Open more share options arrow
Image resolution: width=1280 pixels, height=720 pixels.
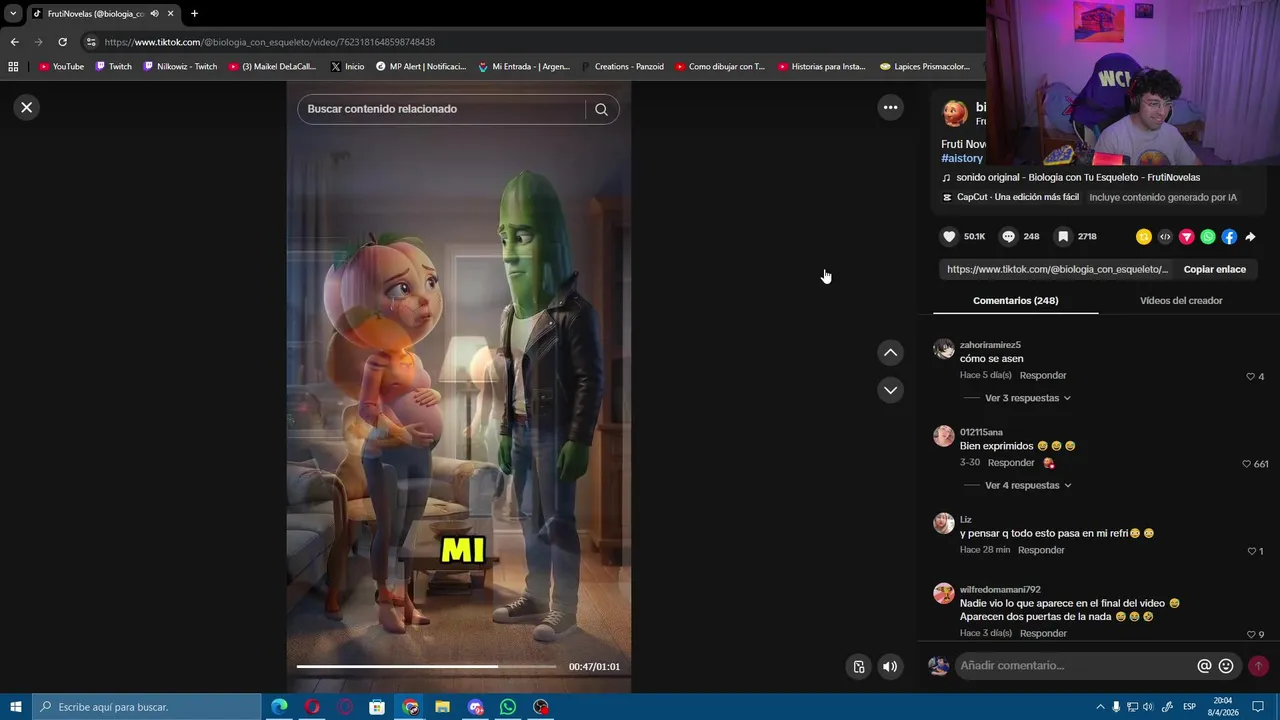1250,237
